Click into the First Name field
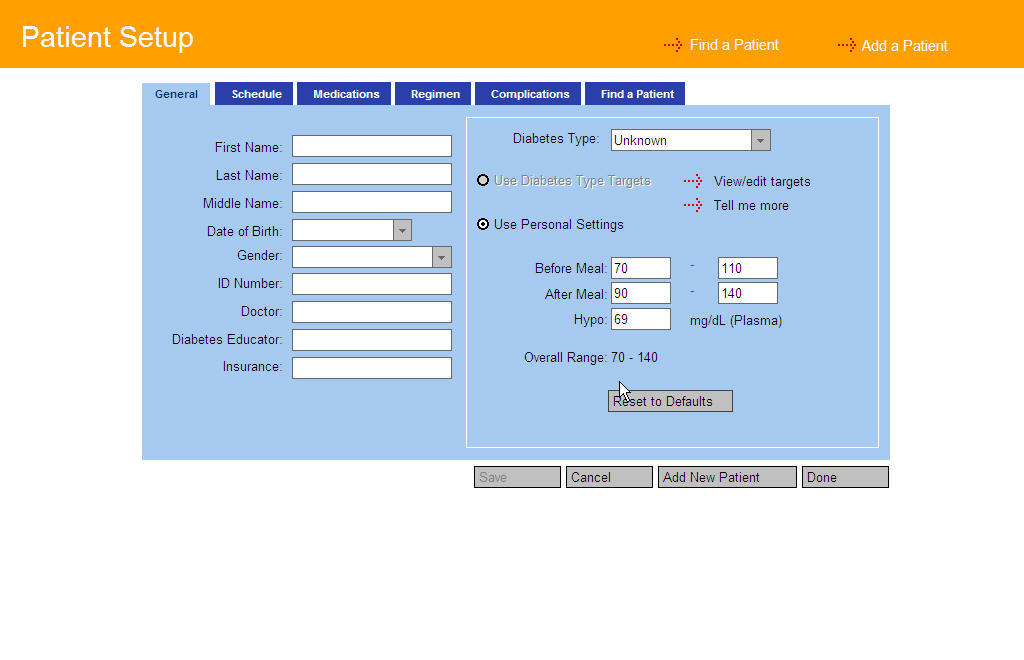 click(372, 147)
